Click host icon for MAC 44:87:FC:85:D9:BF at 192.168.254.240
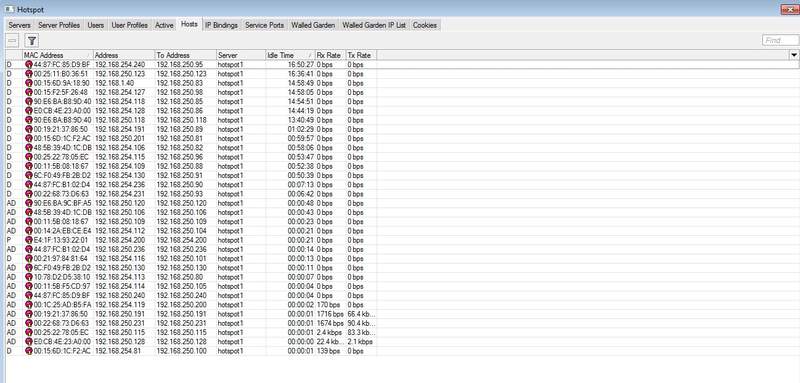This screenshot has width=800, height=383. pyautogui.click(x=29, y=65)
